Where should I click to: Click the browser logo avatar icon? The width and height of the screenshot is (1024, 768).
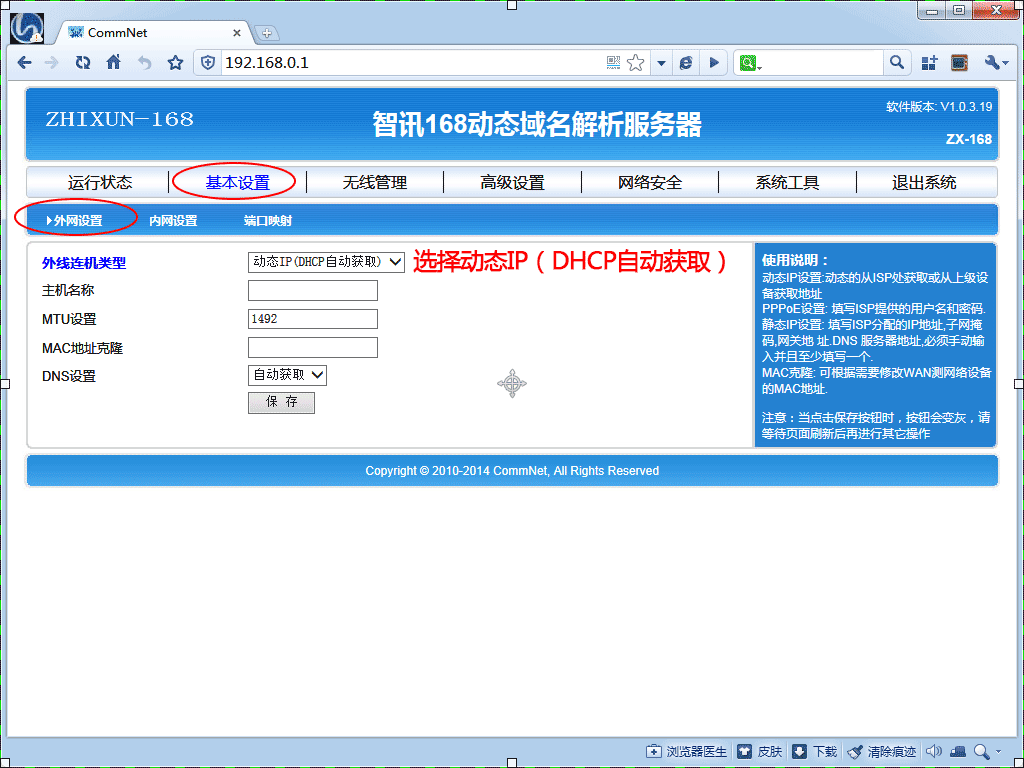pyautogui.click(x=27, y=28)
